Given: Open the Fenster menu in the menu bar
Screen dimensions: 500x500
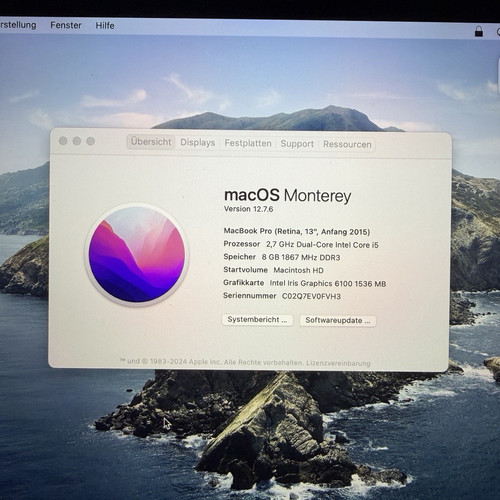Looking at the screenshot, I should (66, 25).
